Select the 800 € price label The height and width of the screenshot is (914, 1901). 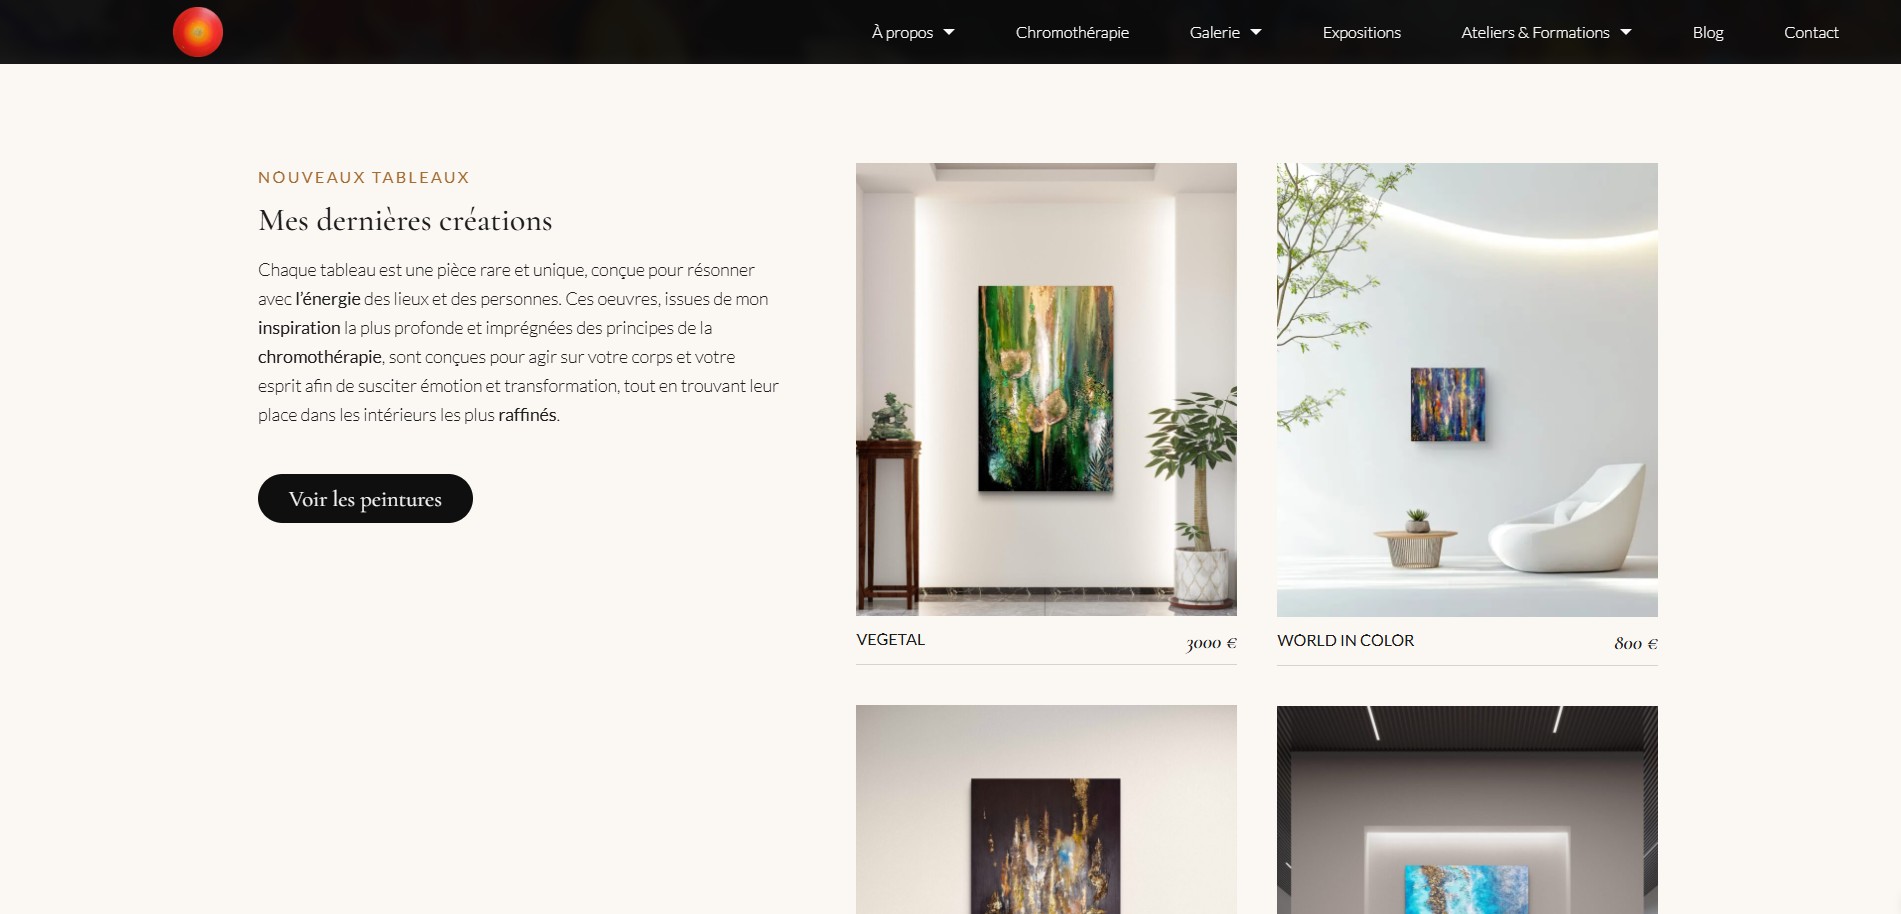[x=1635, y=643]
